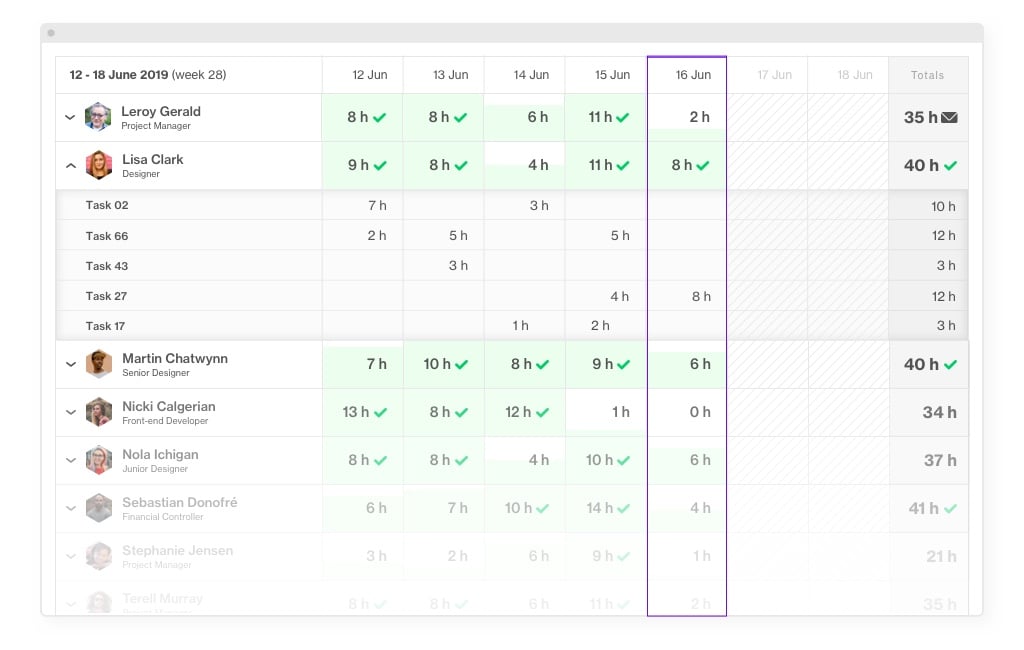This screenshot has width=1024, height=650.
Task: Click Stephanie Jensen's avatar photo
Action: (x=99, y=556)
